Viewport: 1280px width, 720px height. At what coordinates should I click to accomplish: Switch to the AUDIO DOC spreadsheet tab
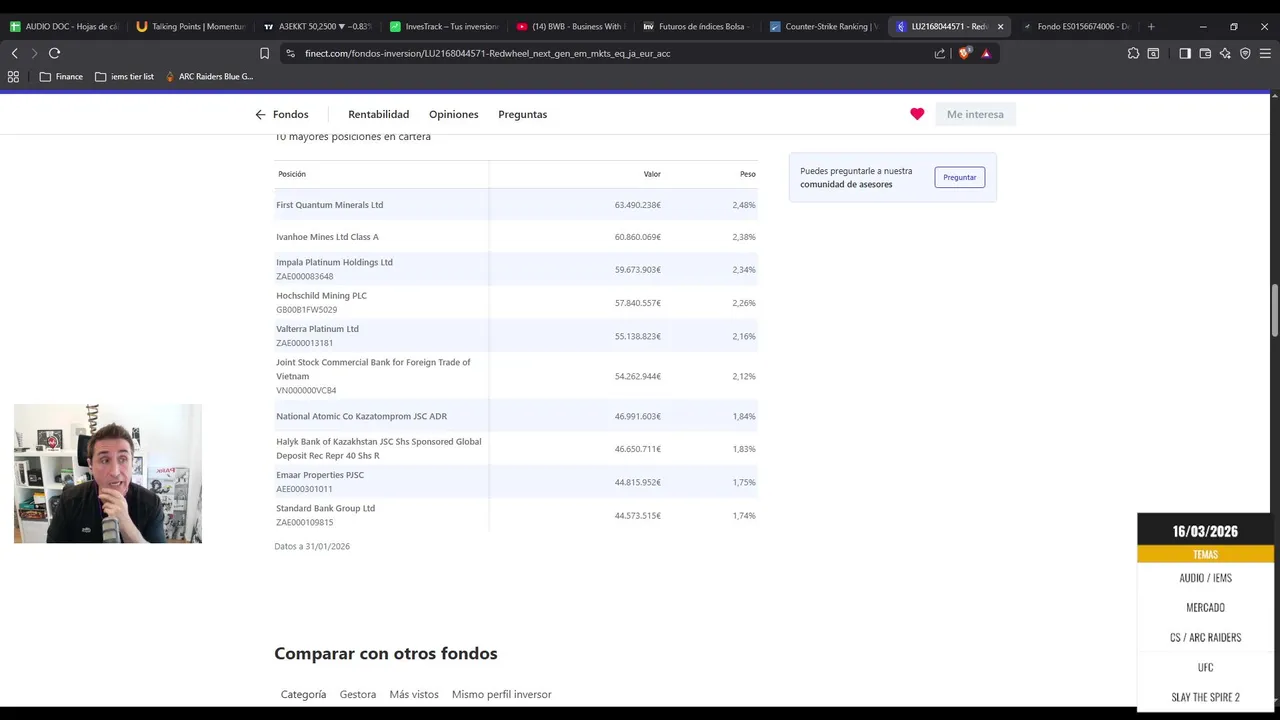(65, 26)
